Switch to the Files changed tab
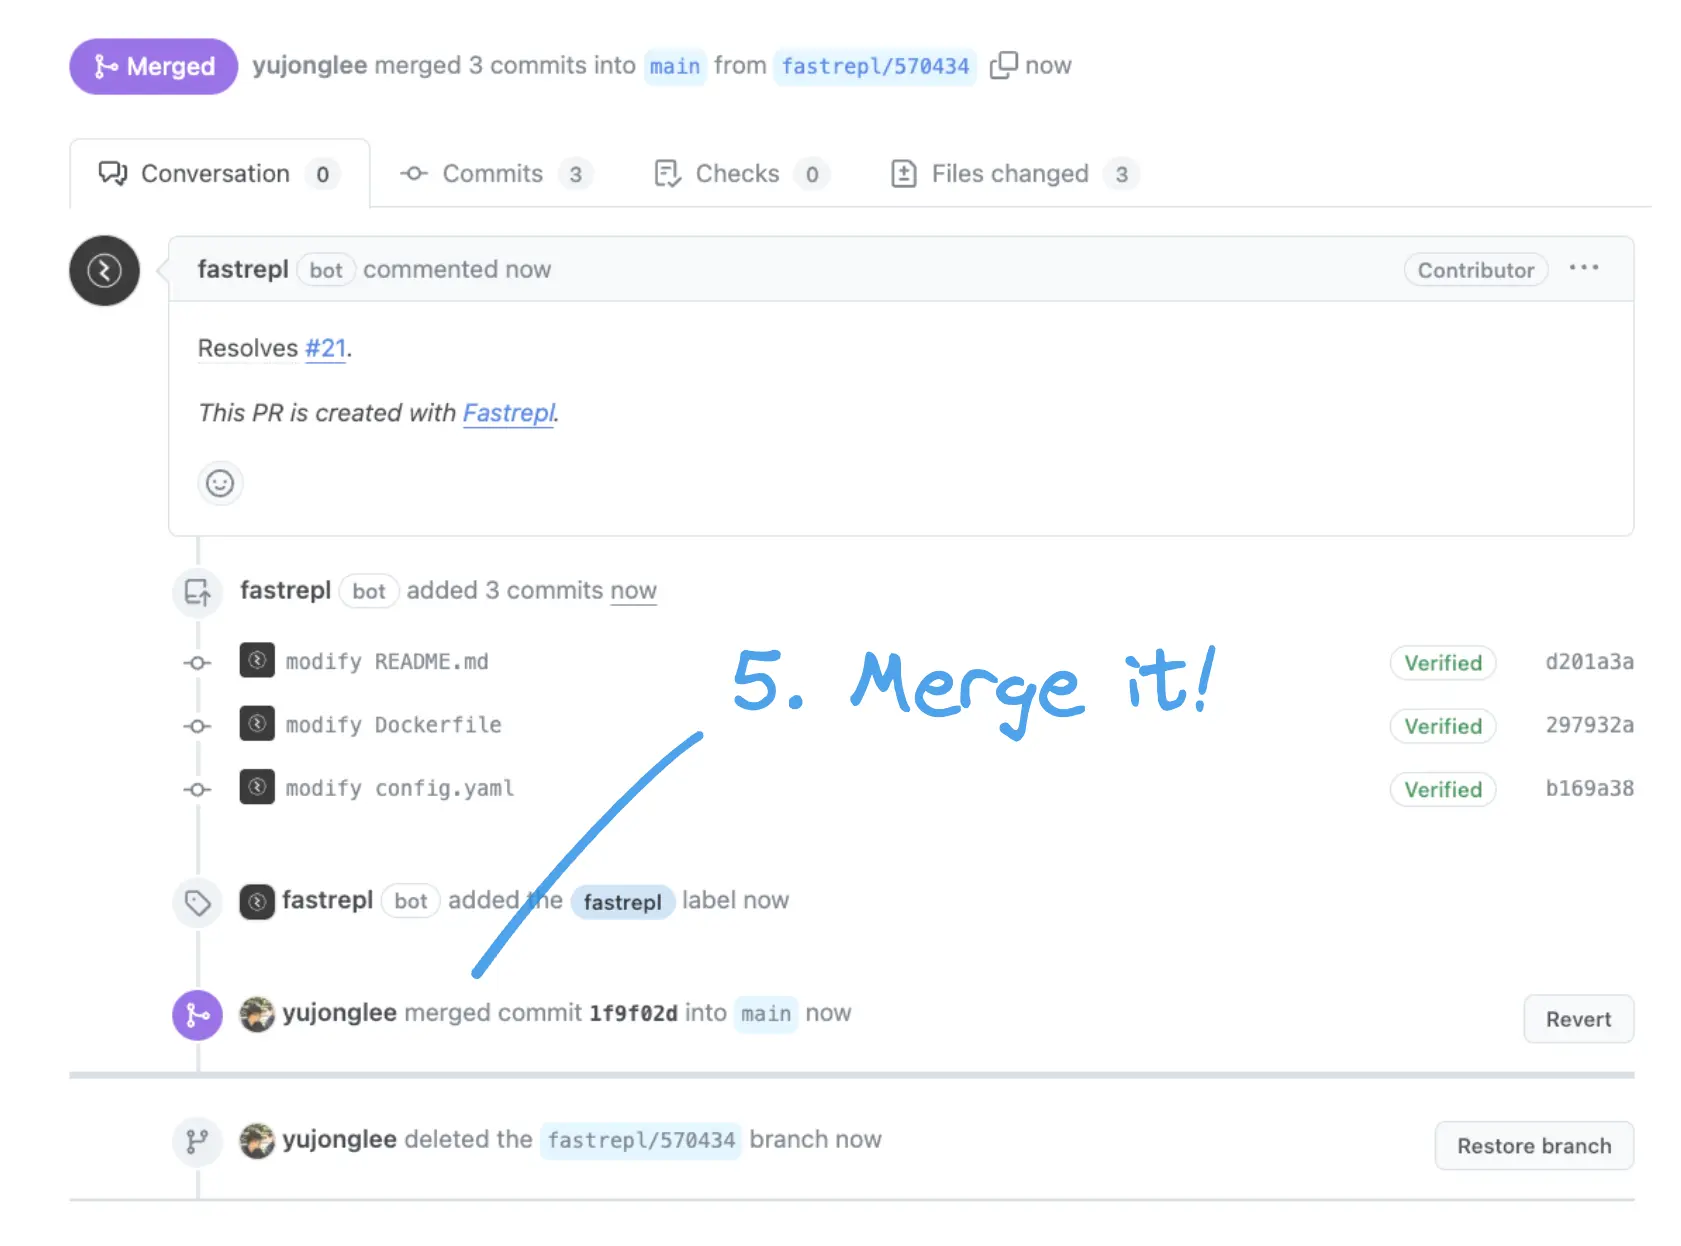The image size is (1681, 1246). tap(1010, 173)
